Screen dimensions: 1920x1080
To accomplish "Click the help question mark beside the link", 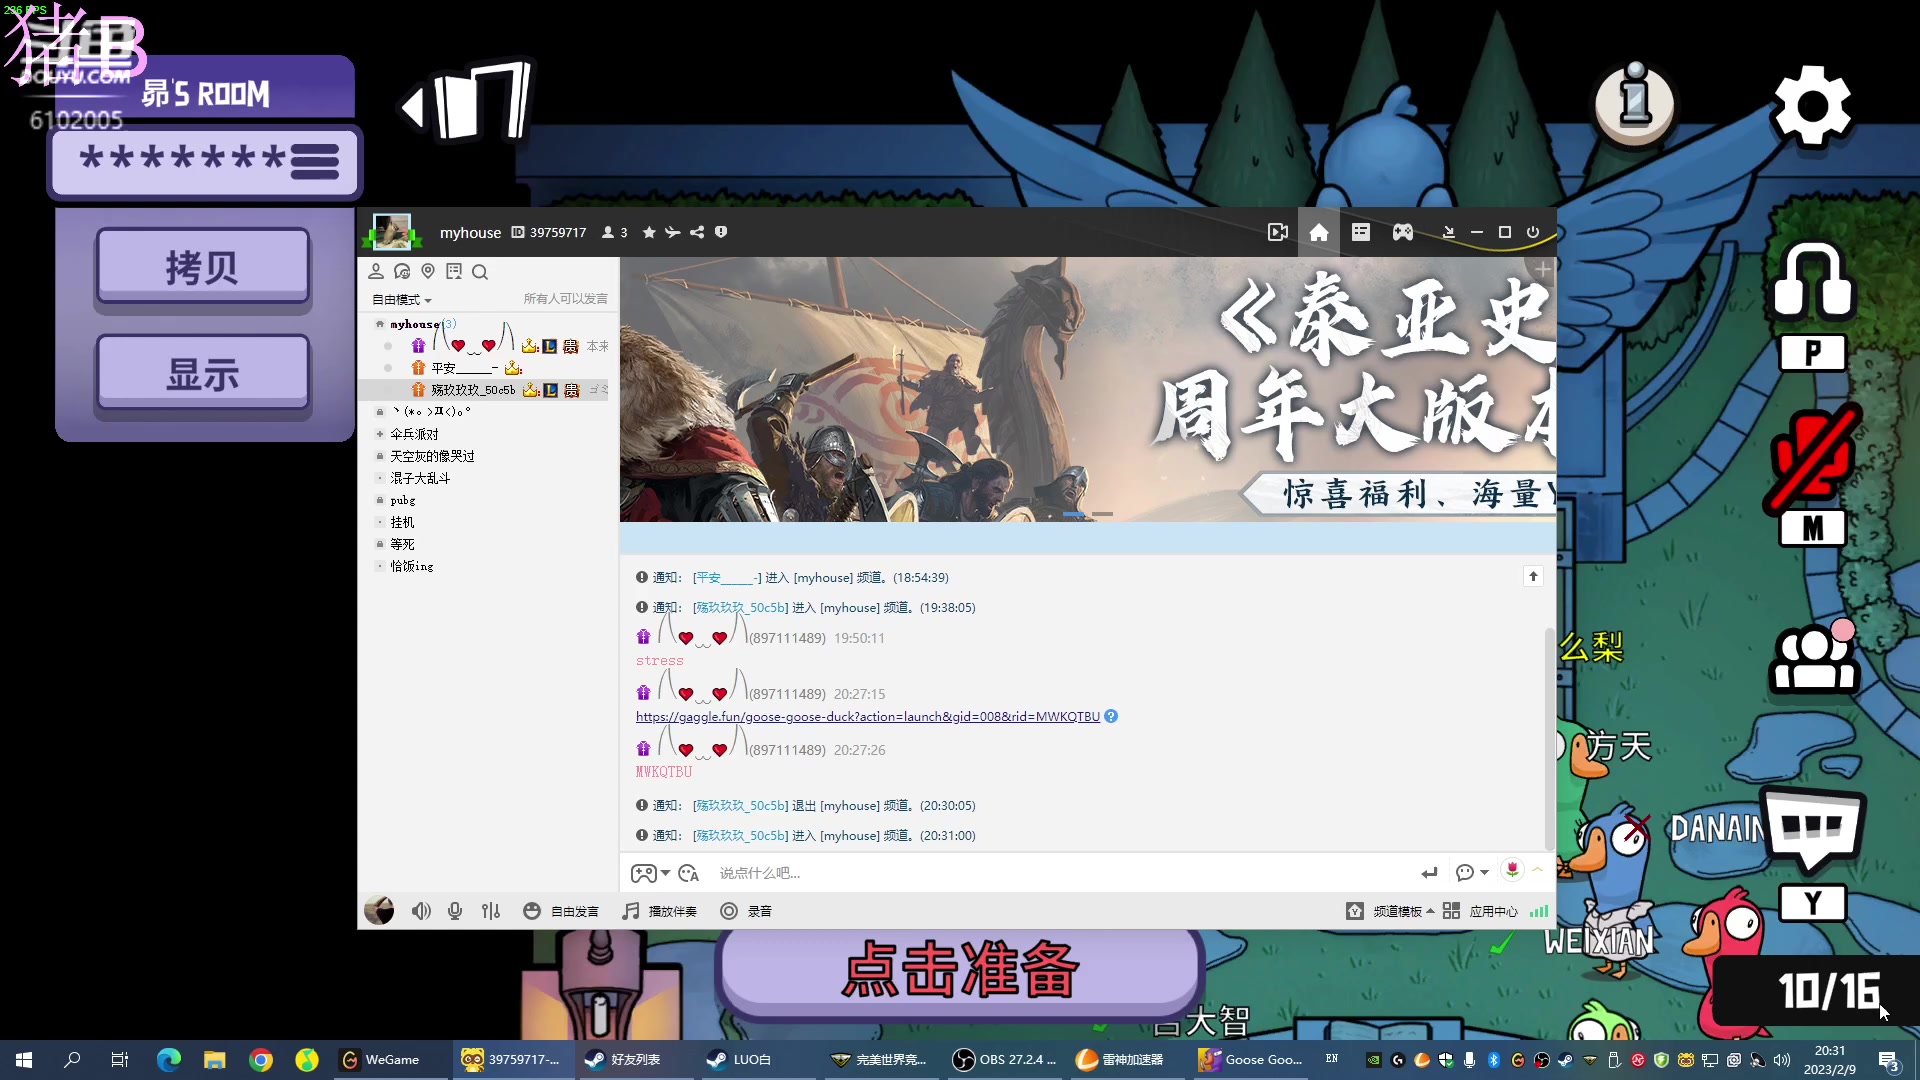I will (1111, 716).
